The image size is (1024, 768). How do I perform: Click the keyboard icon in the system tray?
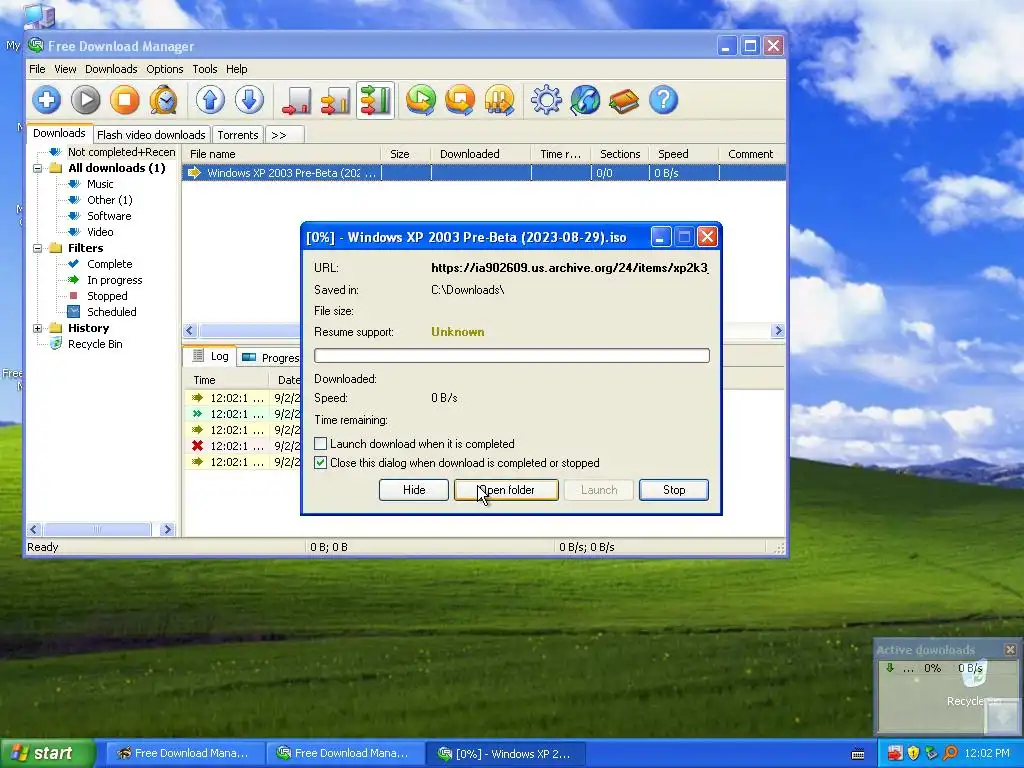pos(858,754)
